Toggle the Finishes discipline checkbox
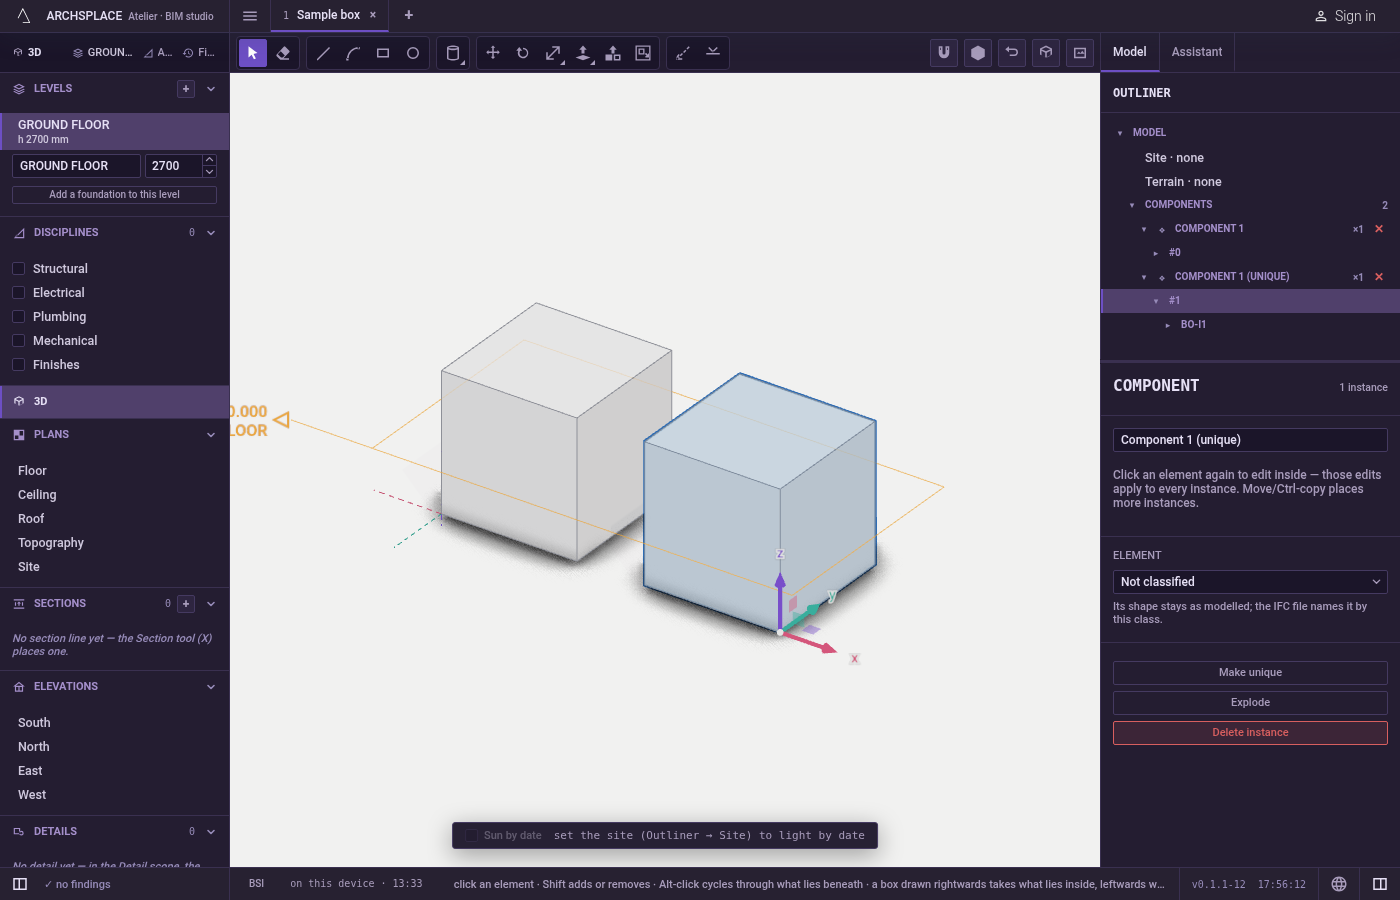Image resolution: width=1400 pixels, height=900 pixels. click(19, 365)
